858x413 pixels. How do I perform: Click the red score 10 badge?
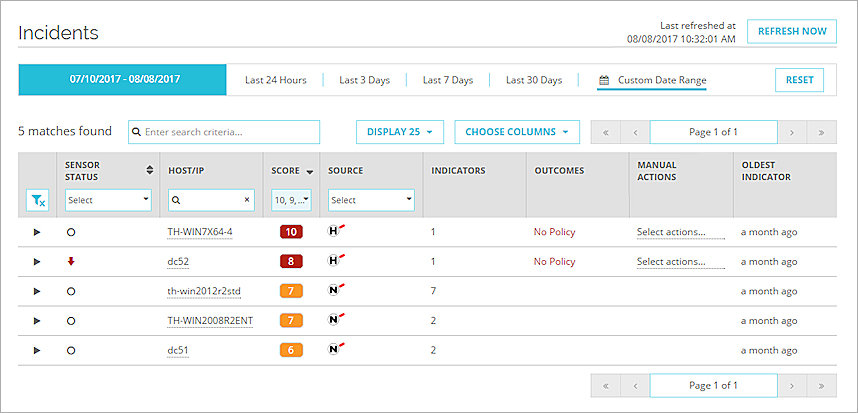click(x=291, y=232)
